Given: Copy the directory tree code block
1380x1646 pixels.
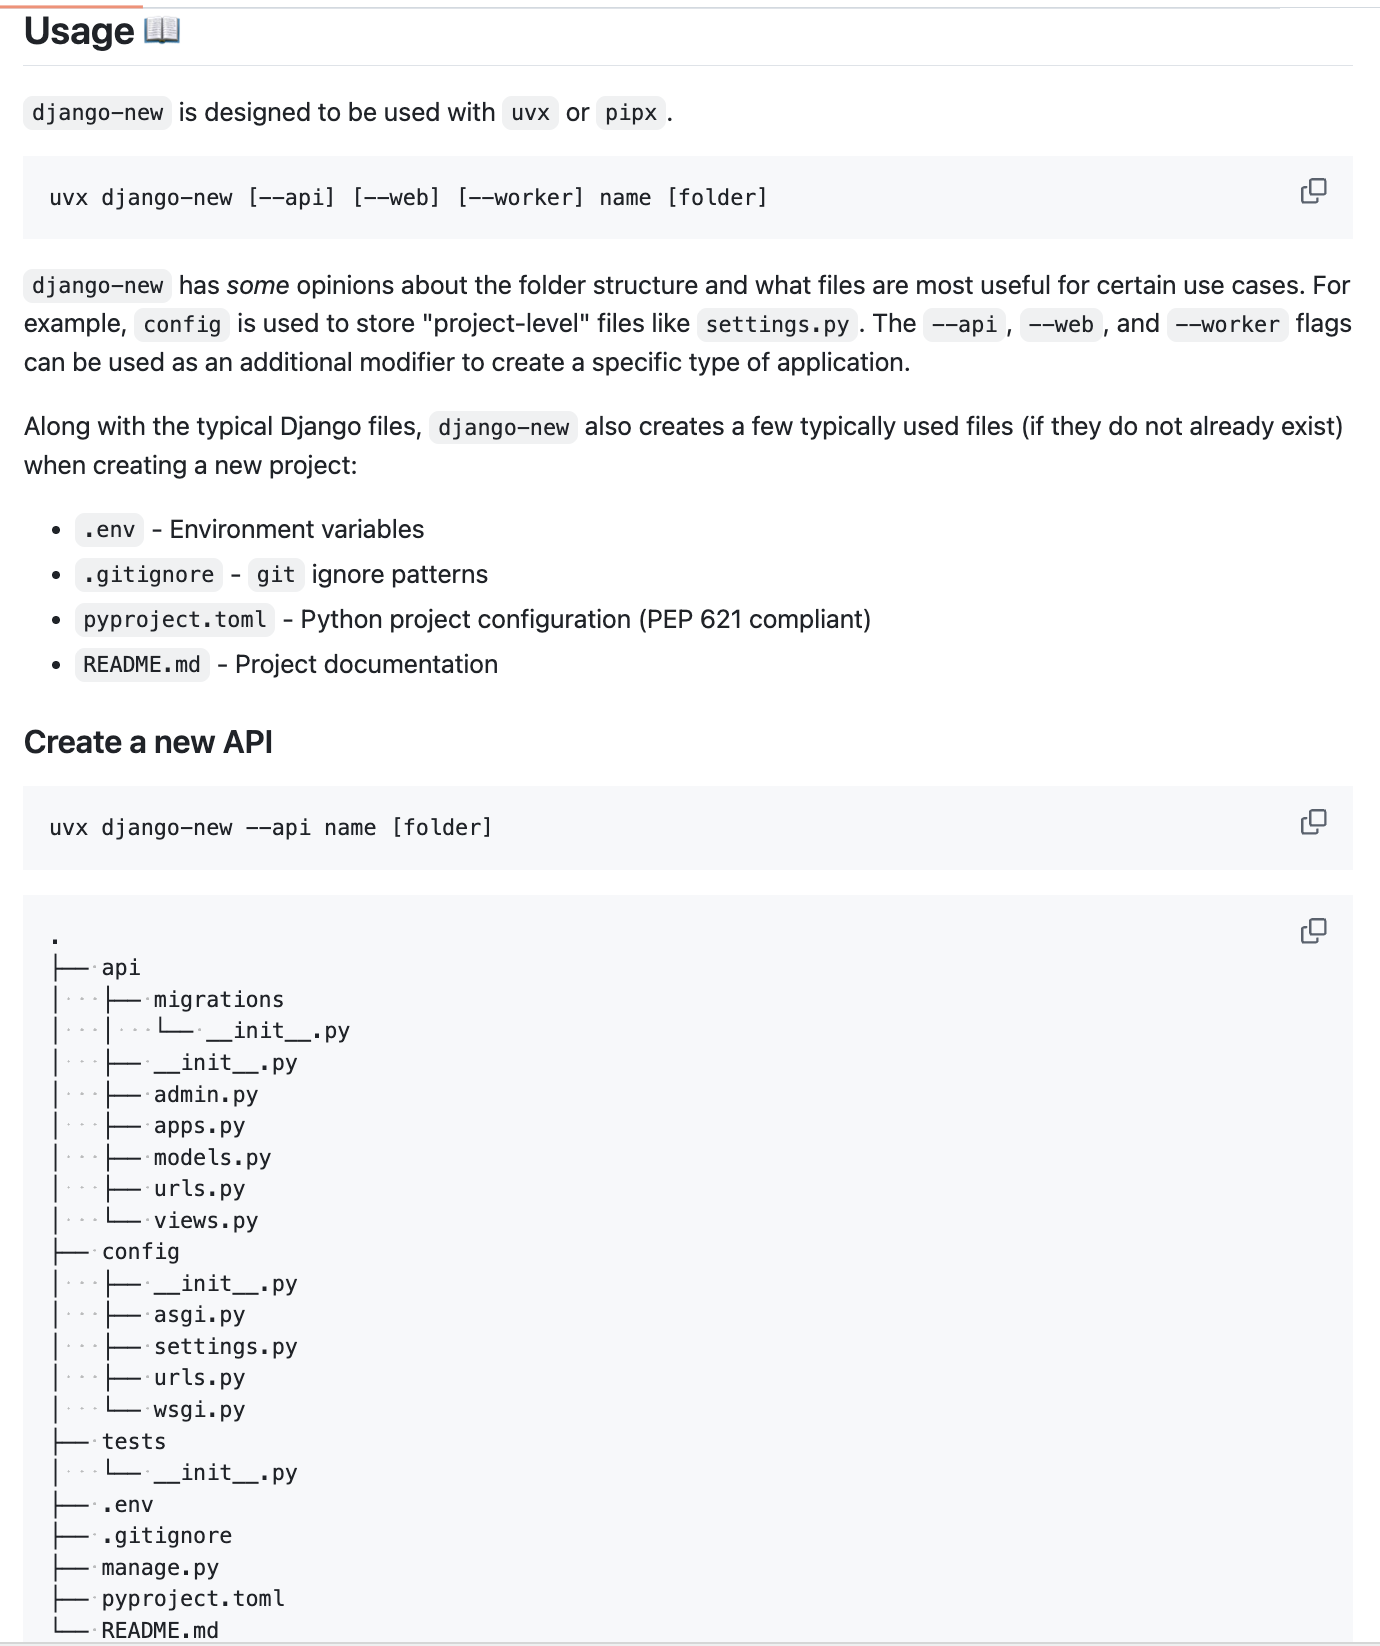Looking at the screenshot, I should [x=1313, y=931].
